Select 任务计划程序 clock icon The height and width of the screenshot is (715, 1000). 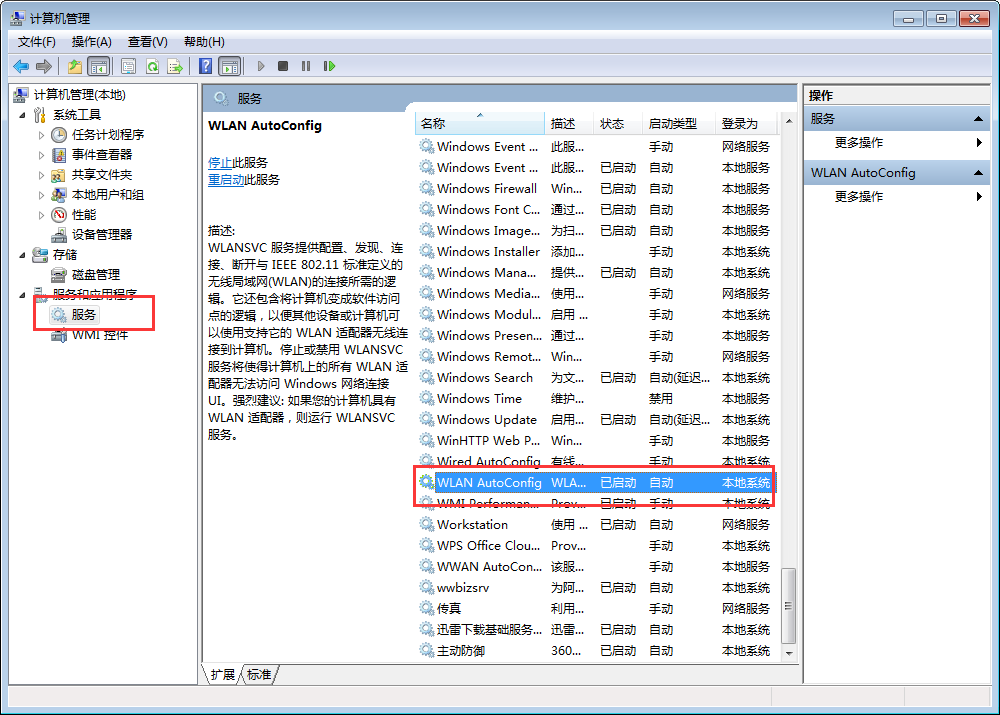point(59,135)
